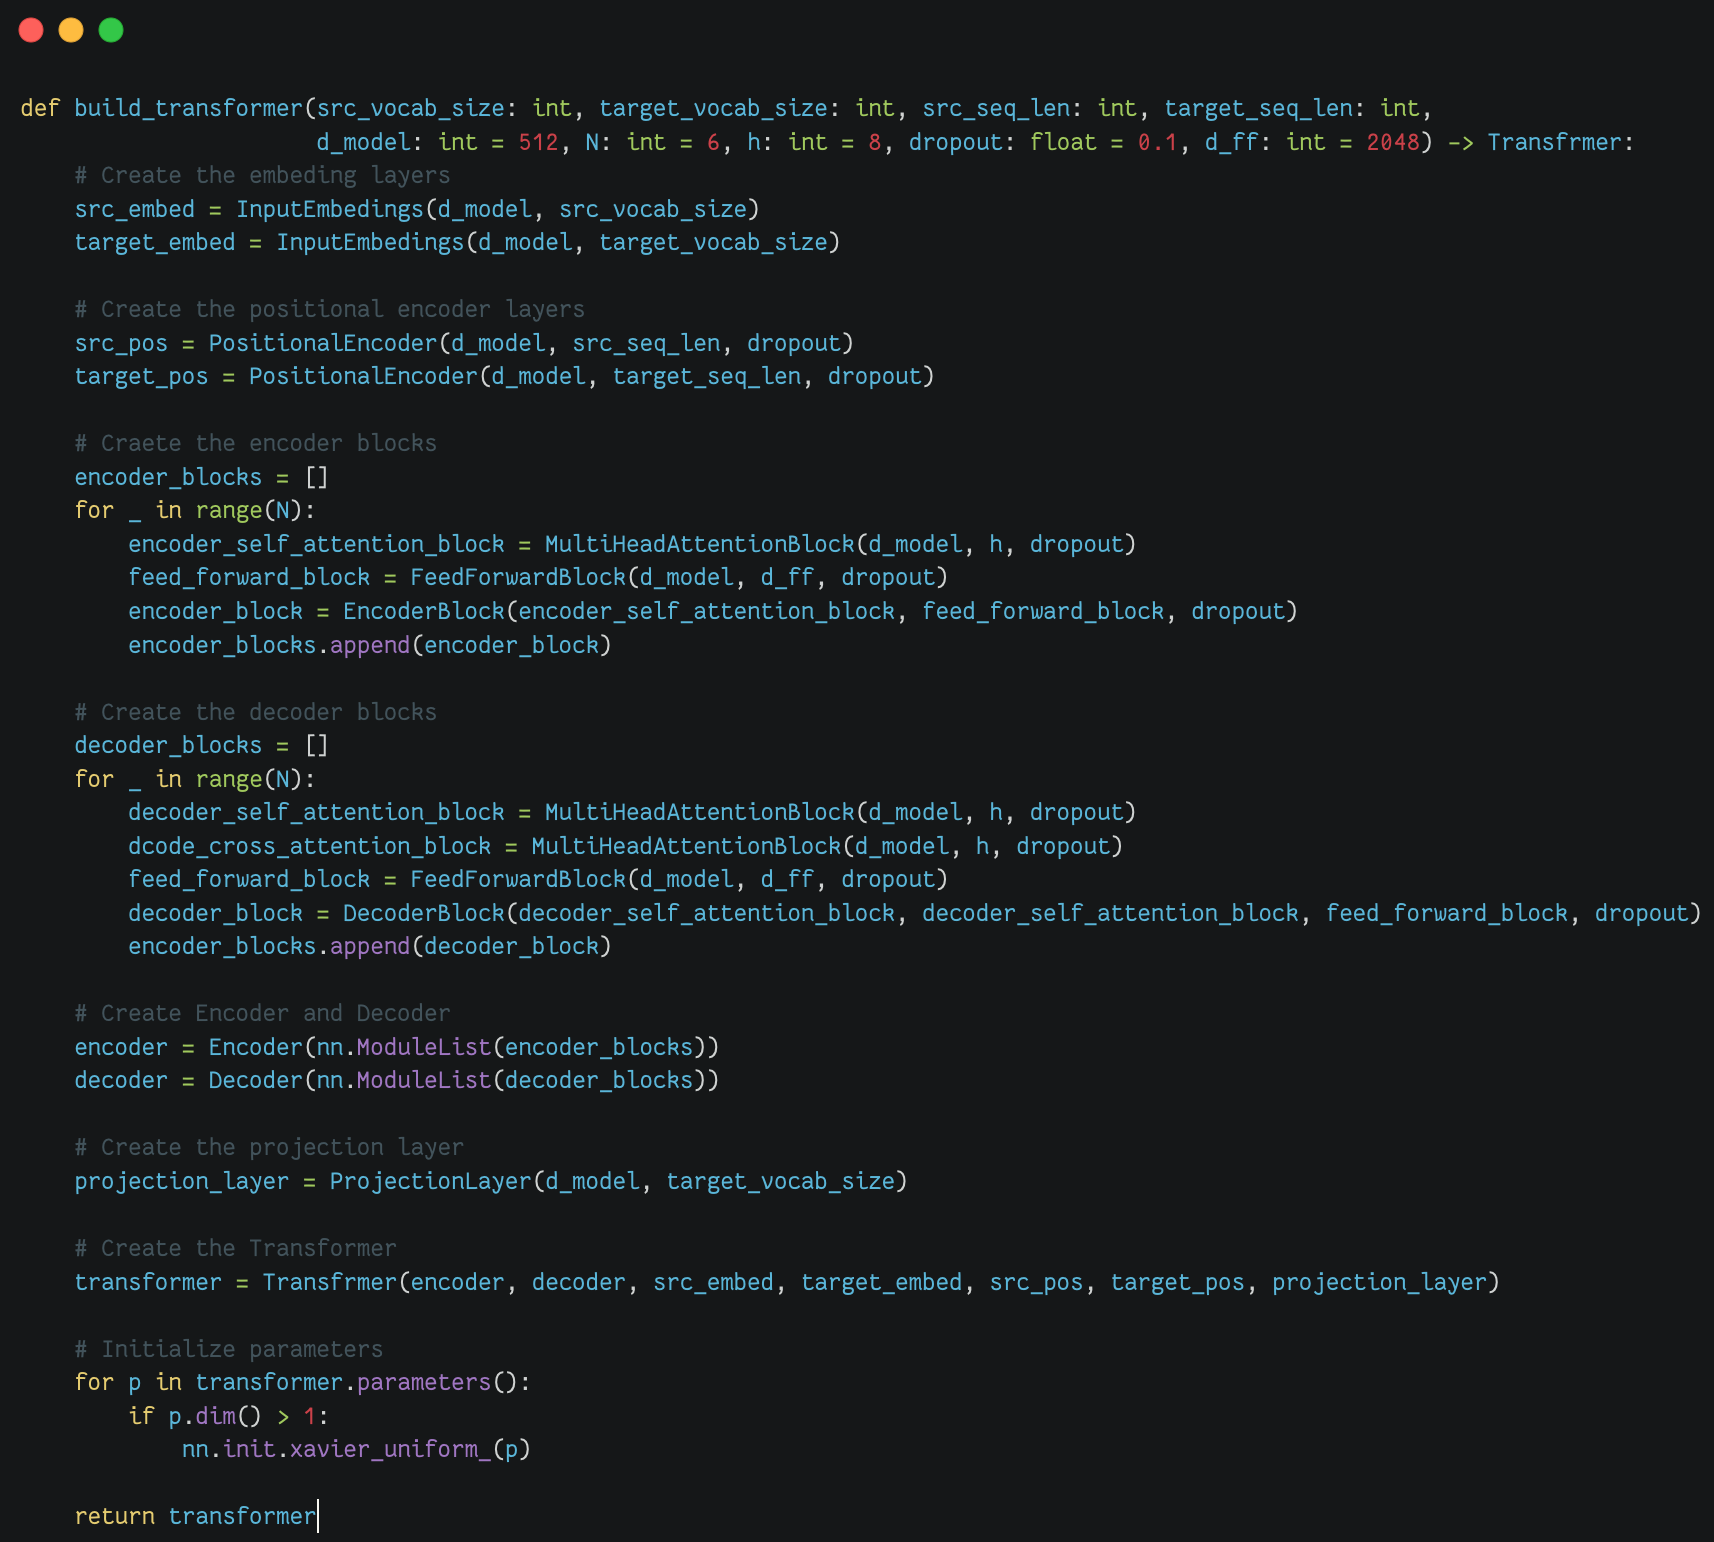Image resolution: width=1714 pixels, height=1542 pixels.
Task: Click the red close window button
Action: pyautogui.click(x=31, y=30)
